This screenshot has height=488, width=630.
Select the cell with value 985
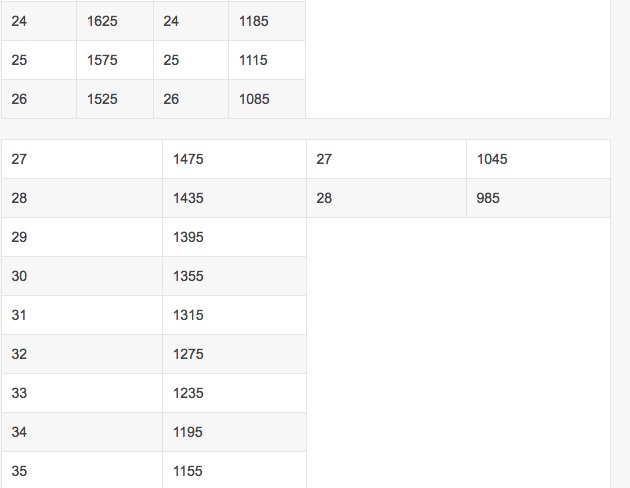pyautogui.click(x=537, y=198)
